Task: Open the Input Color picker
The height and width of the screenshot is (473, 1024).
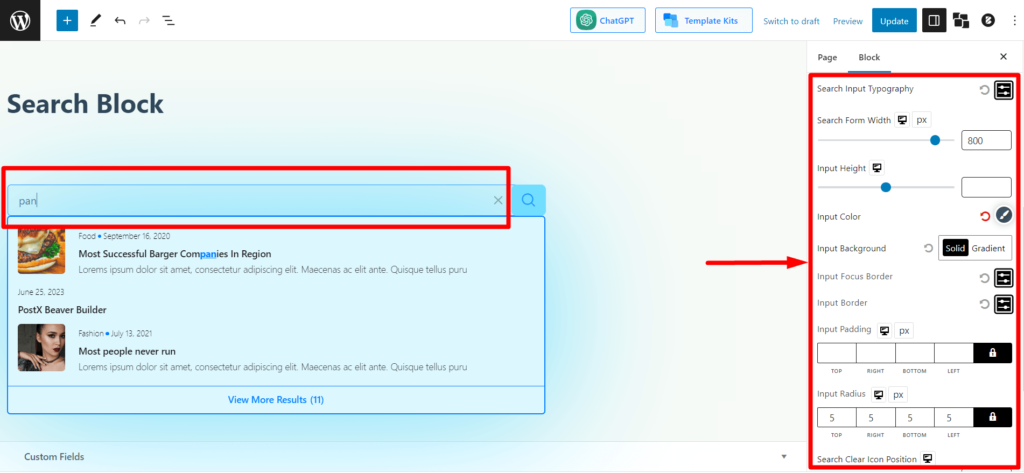Action: pos(1004,216)
